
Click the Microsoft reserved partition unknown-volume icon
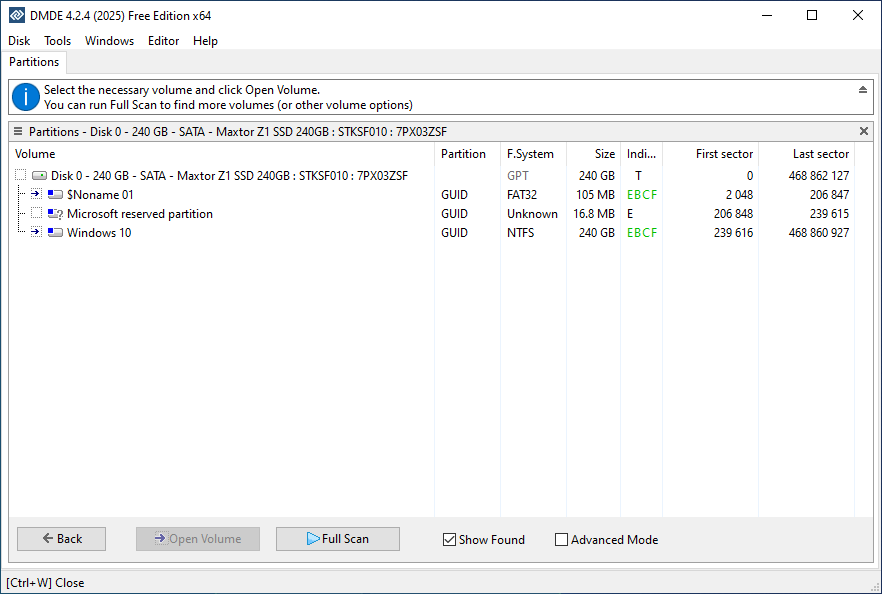56,214
